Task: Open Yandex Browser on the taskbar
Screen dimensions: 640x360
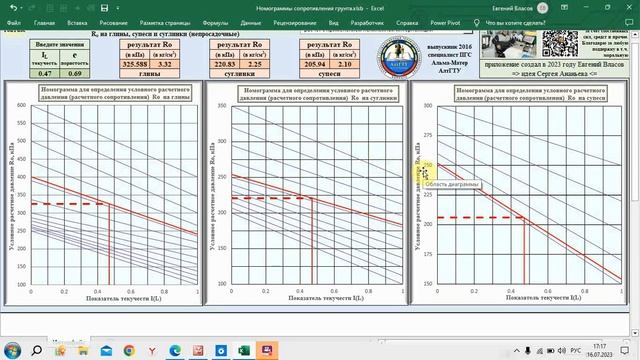Action: pyautogui.click(x=152, y=350)
